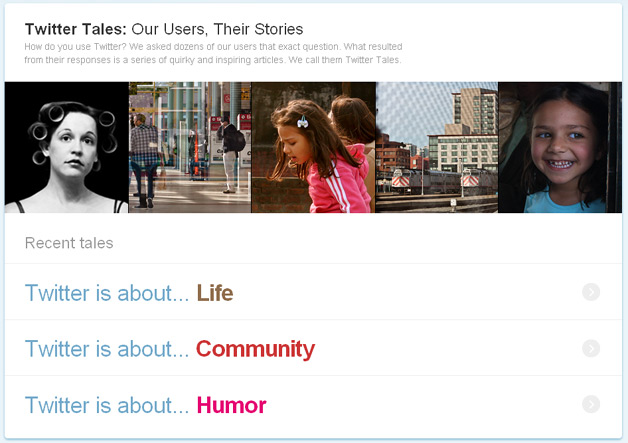This screenshot has height=443, width=628.
Task: Click 'Twitter is about...' text before Community
Action: coord(107,349)
